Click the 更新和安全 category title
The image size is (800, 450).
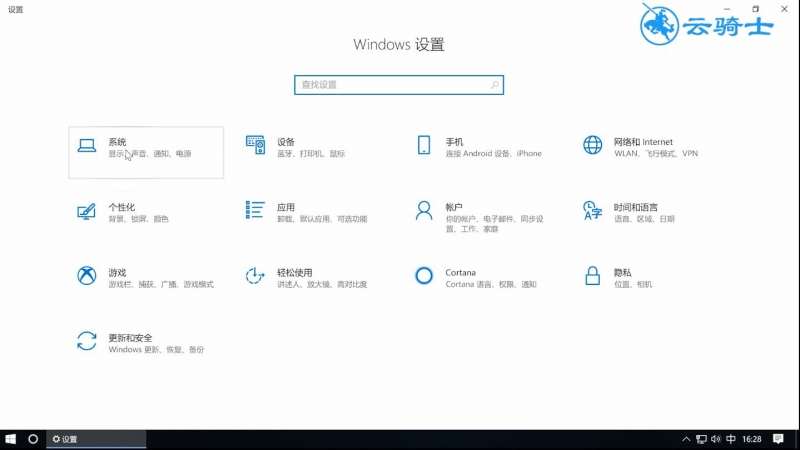(x=130, y=338)
